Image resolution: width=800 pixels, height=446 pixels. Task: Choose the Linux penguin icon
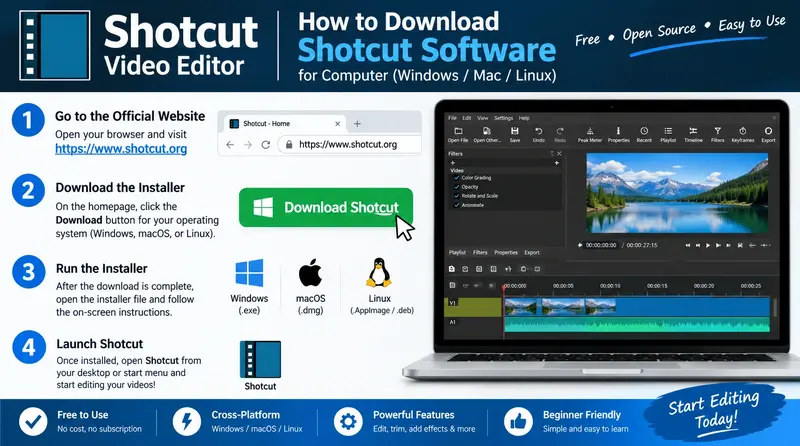[379, 273]
